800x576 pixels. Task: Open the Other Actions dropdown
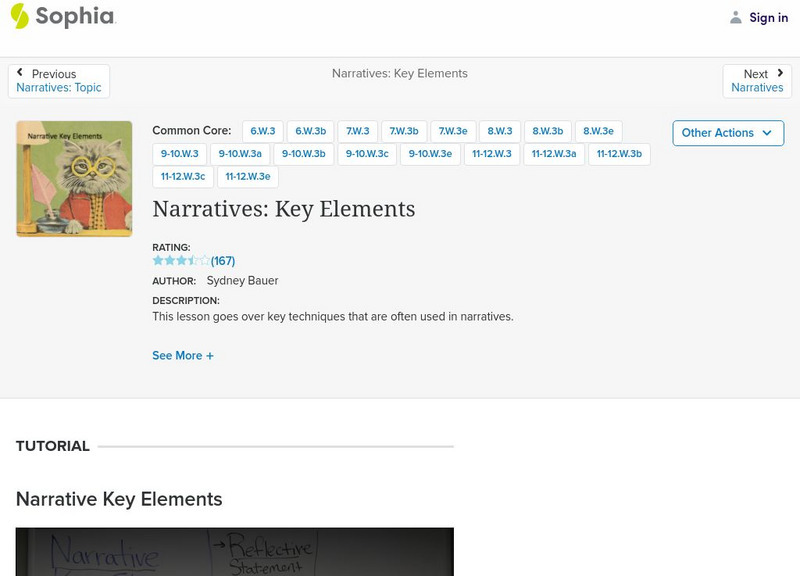click(x=727, y=132)
